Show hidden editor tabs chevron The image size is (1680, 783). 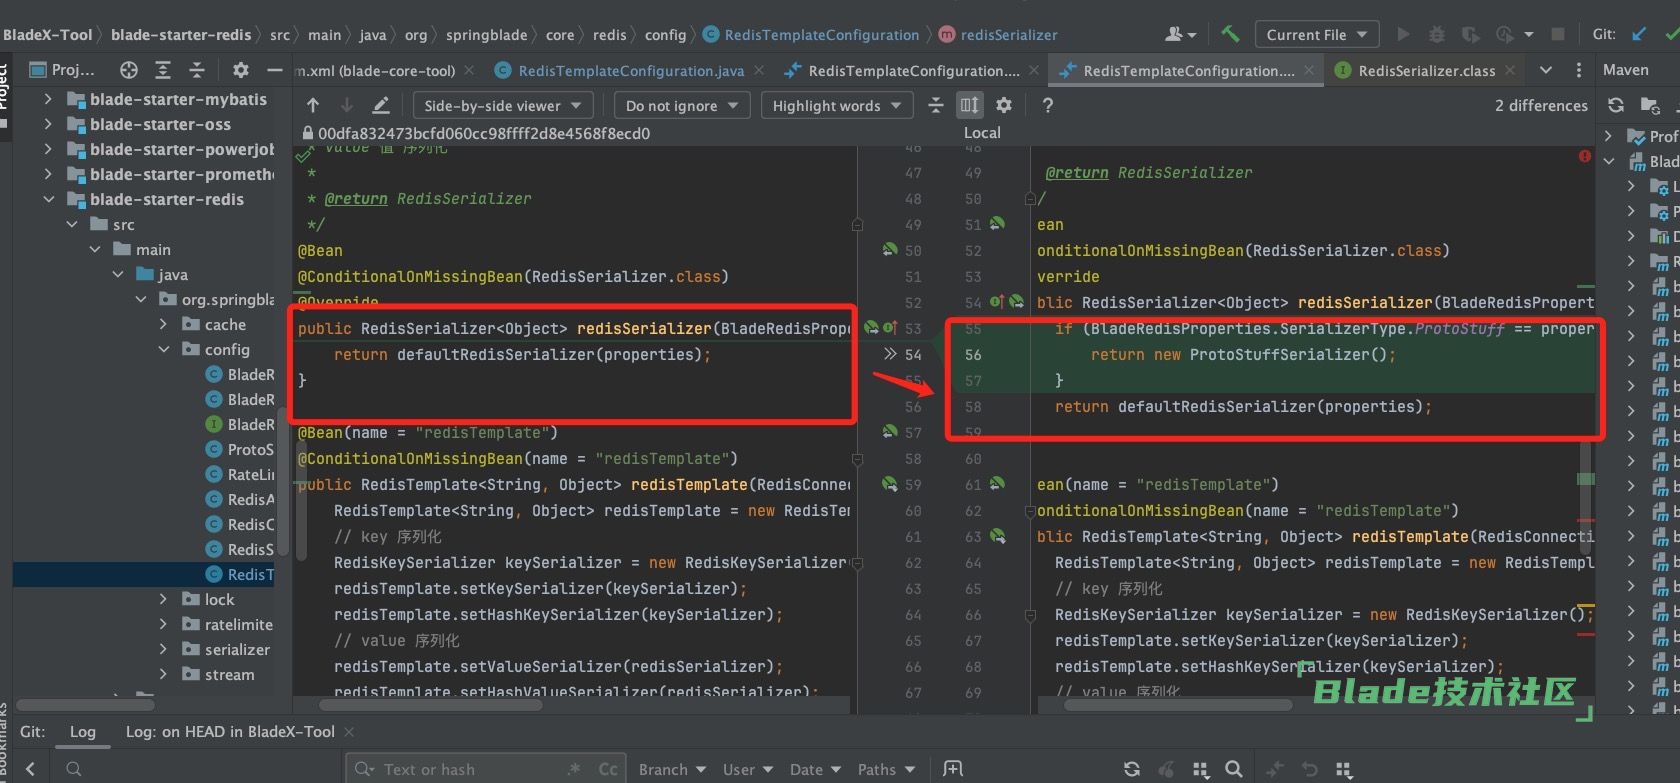(1545, 70)
